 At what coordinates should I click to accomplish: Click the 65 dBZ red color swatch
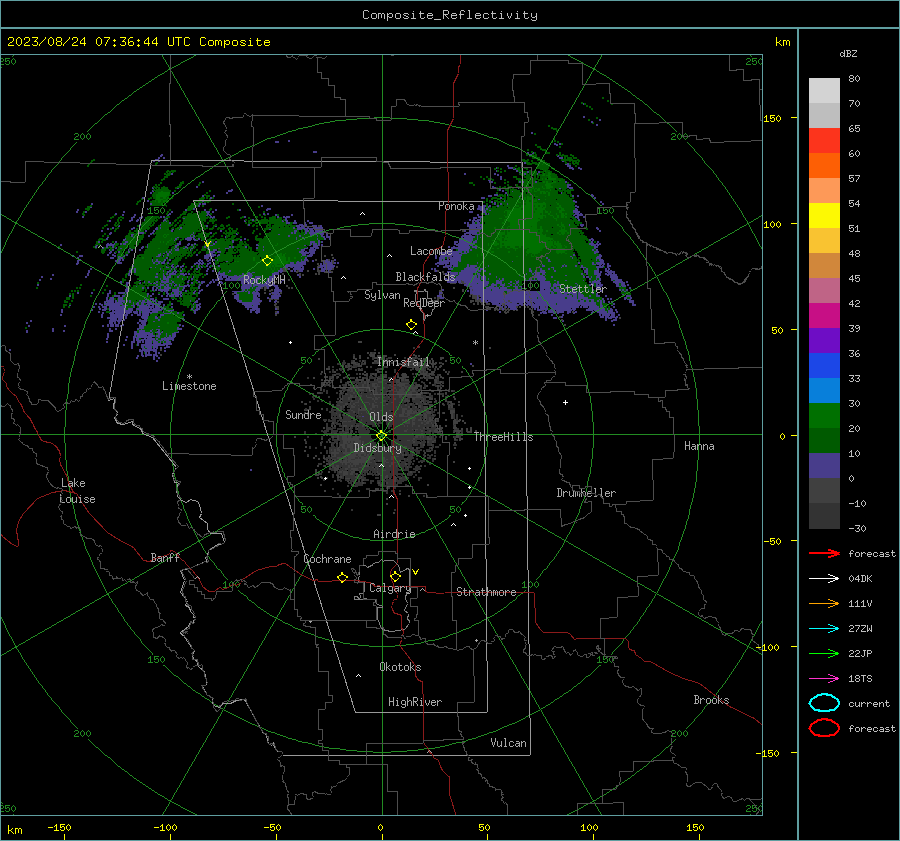point(824,141)
